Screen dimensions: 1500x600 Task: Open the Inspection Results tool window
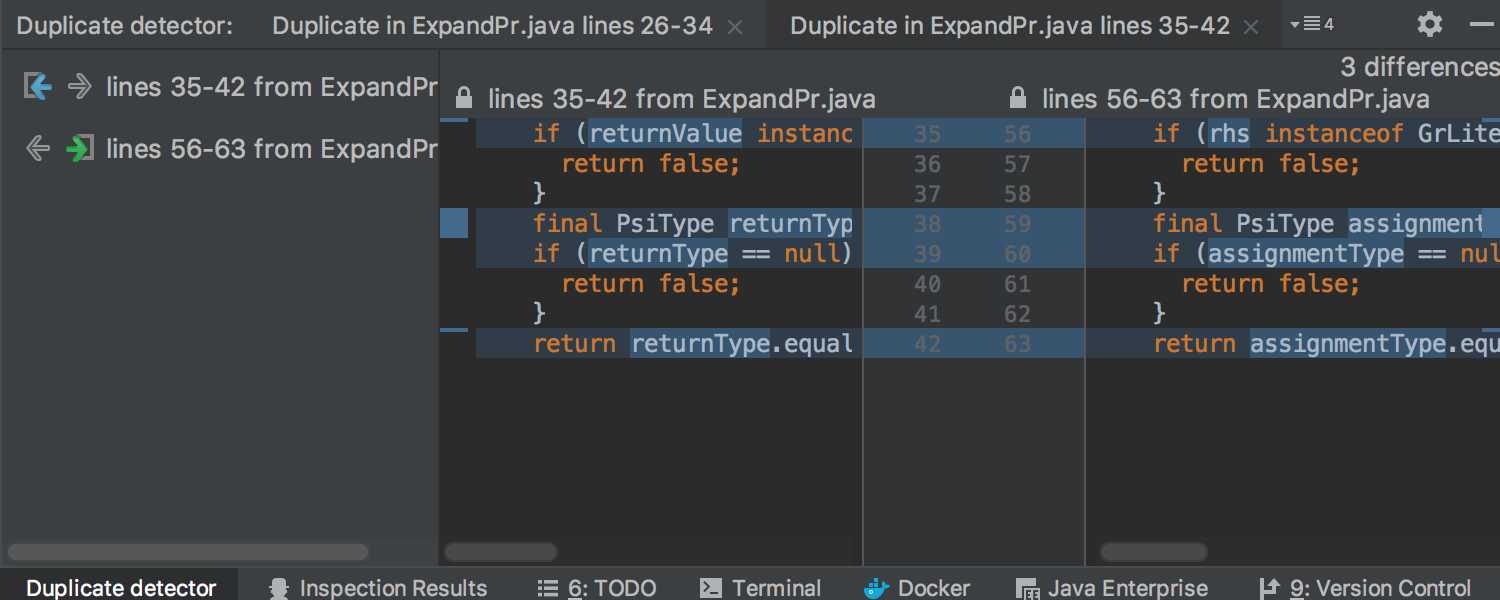(378, 588)
